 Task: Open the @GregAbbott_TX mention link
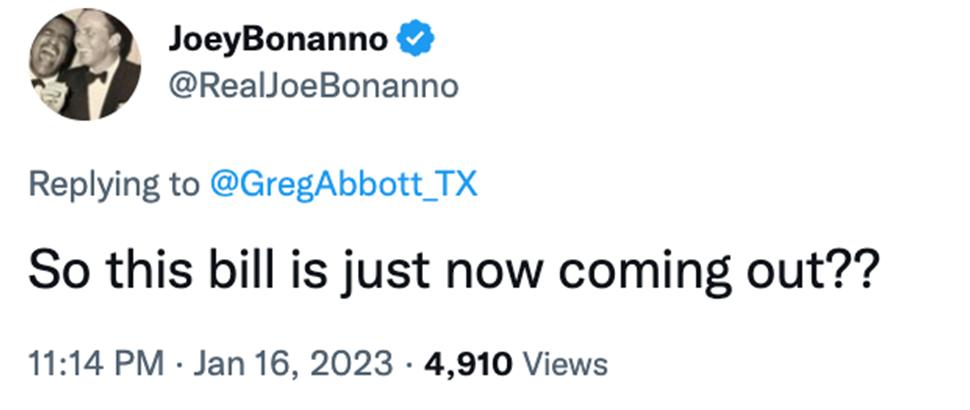coord(341,184)
